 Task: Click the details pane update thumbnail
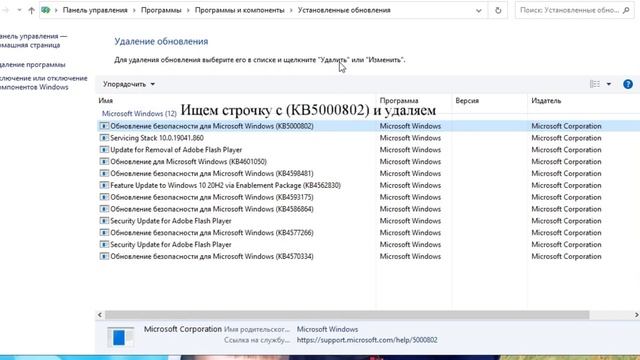click(120, 337)
